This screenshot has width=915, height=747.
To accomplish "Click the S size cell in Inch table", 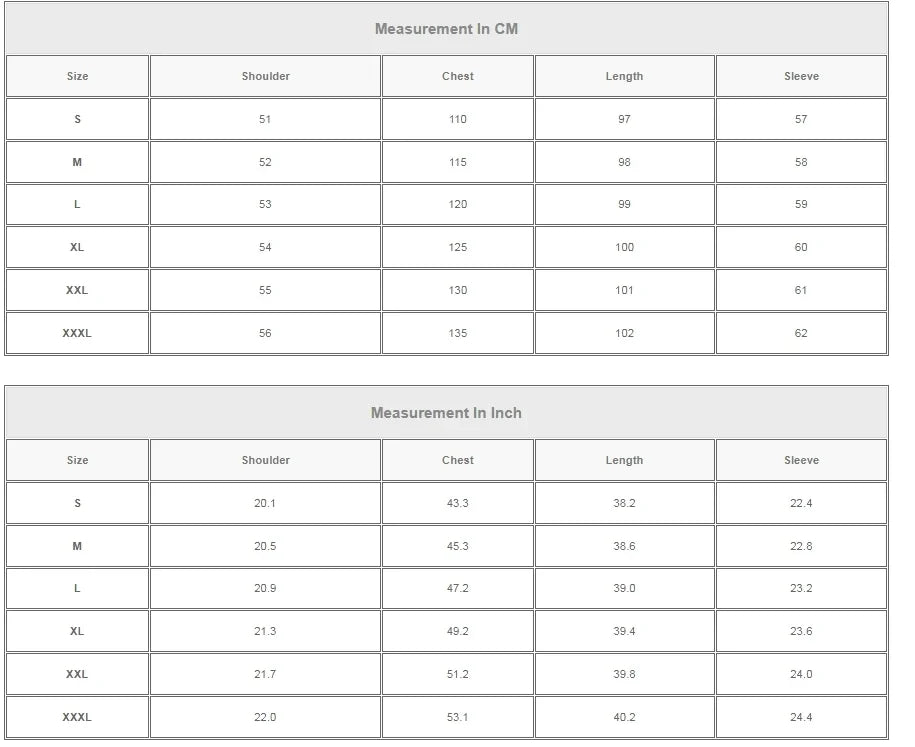I will [x=77, y=503].
